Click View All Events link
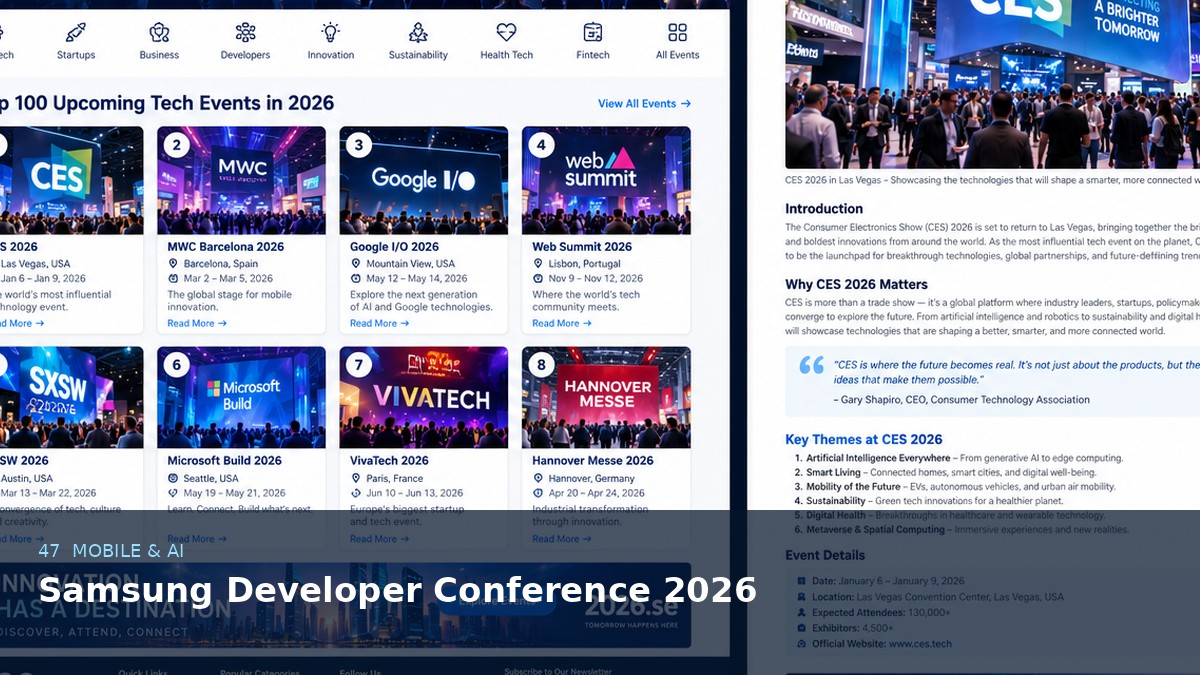 point(644,104)
